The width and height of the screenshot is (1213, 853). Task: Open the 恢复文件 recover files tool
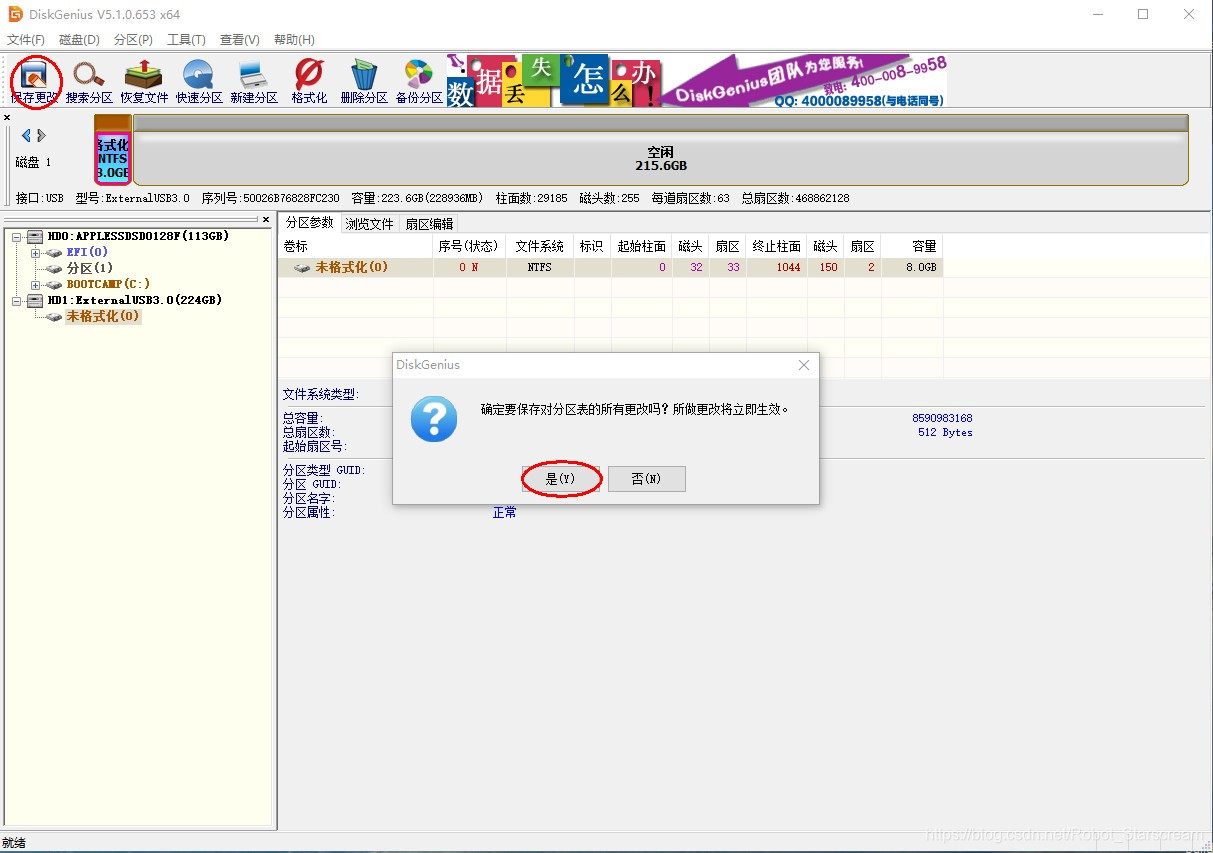pos(144,80)
